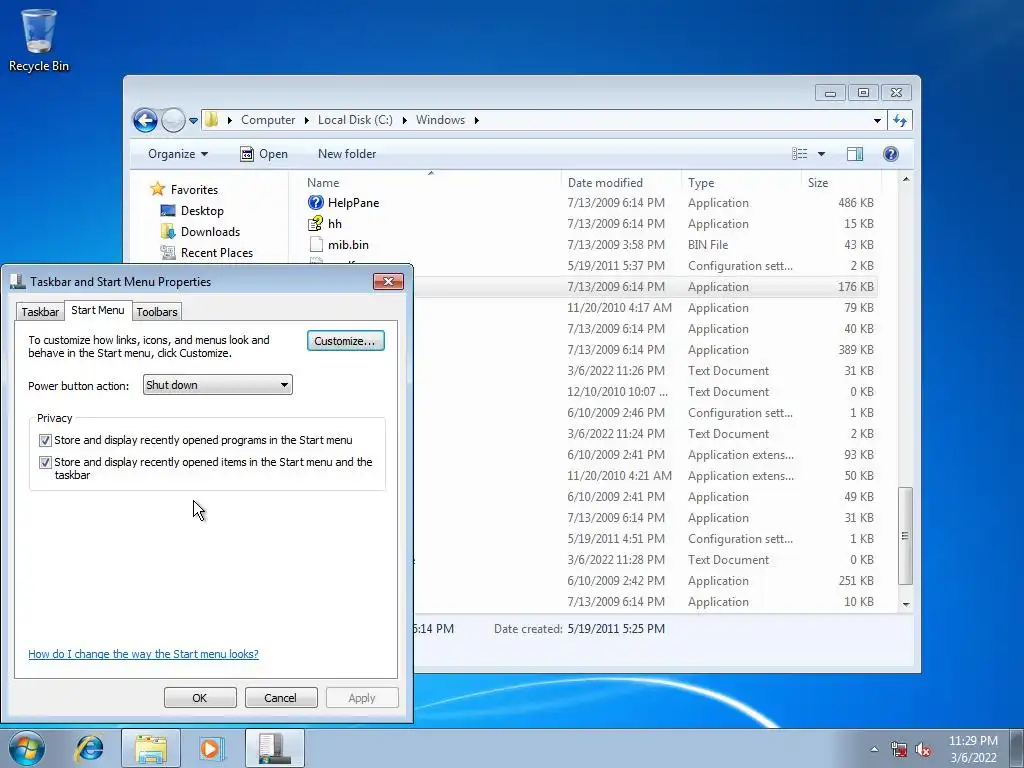Screen dimensions: 1024x768
Task: Open Recent Places in the Favorites list
Action: pyautogui.click(x=216, y=253)
